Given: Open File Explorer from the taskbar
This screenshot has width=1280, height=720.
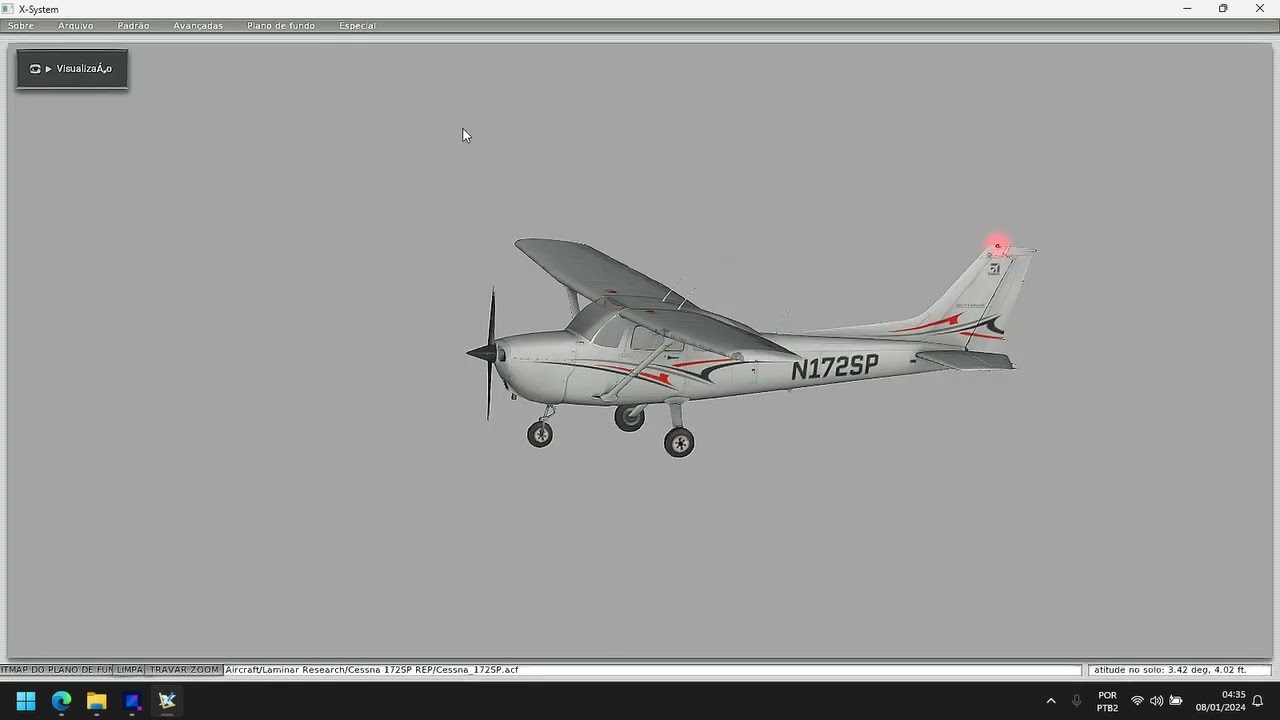Looking at the screenshot, I should 96,701.
